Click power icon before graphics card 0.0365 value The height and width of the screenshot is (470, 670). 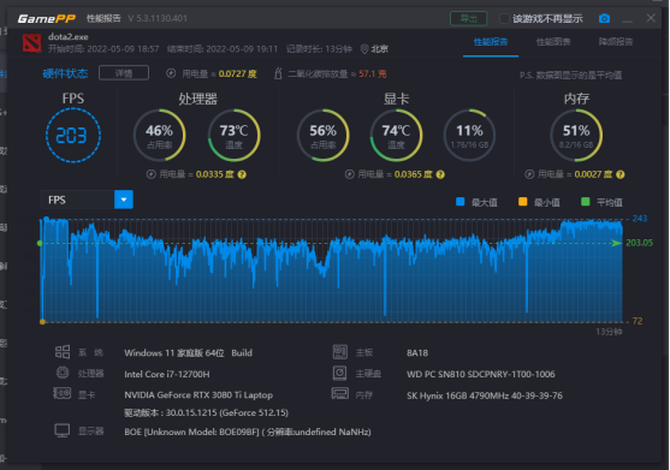click(x=350, y=174)
